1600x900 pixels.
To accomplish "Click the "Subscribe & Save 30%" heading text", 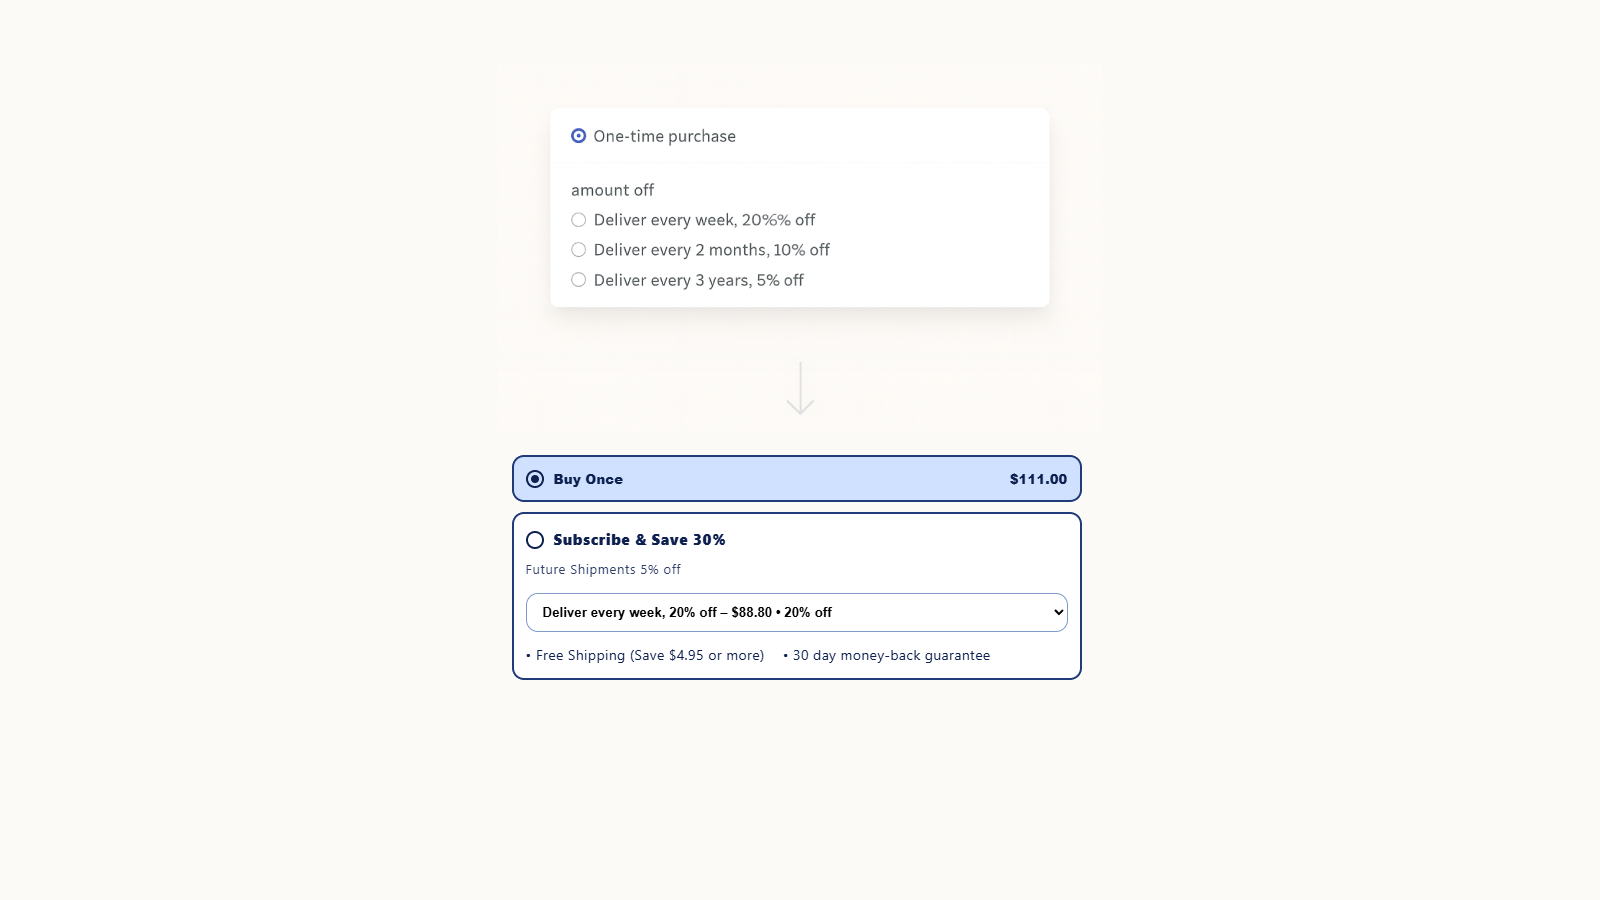I will [639, 540].
